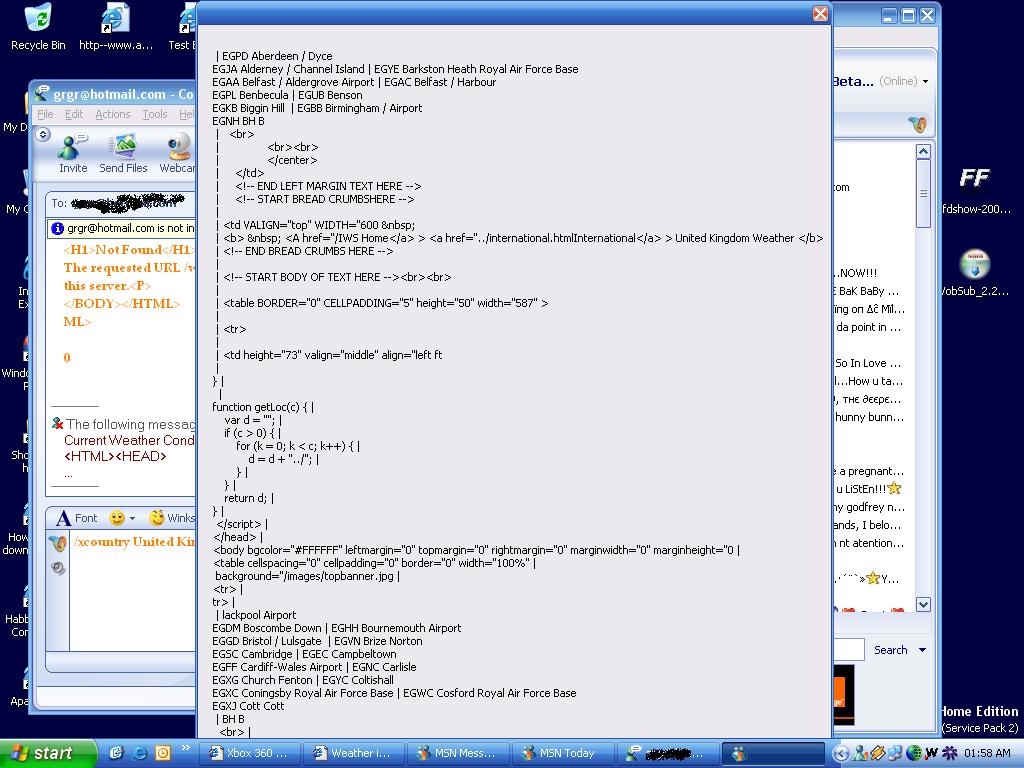Open the Online status dropdown arrow
Screen dimensions: 1024x768
[925, 82]
